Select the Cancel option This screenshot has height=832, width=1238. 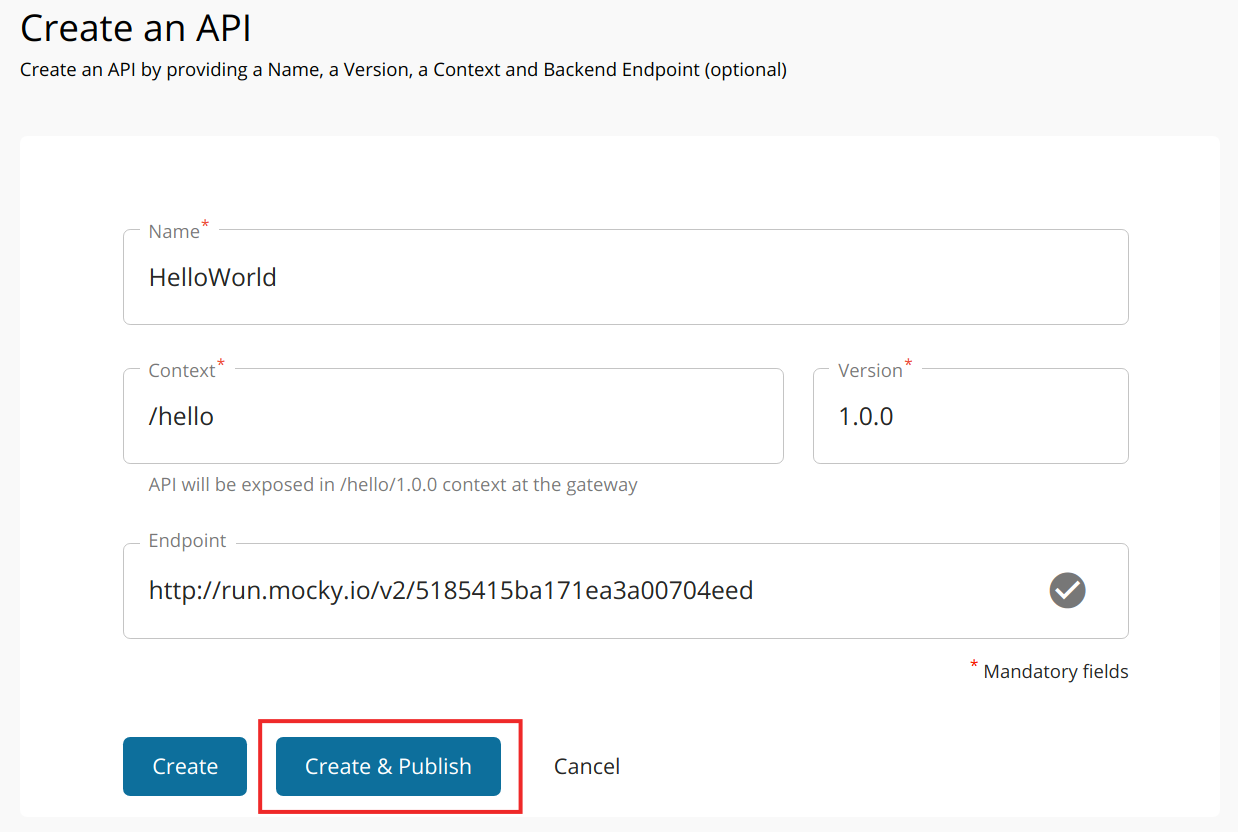pos(586,766)
